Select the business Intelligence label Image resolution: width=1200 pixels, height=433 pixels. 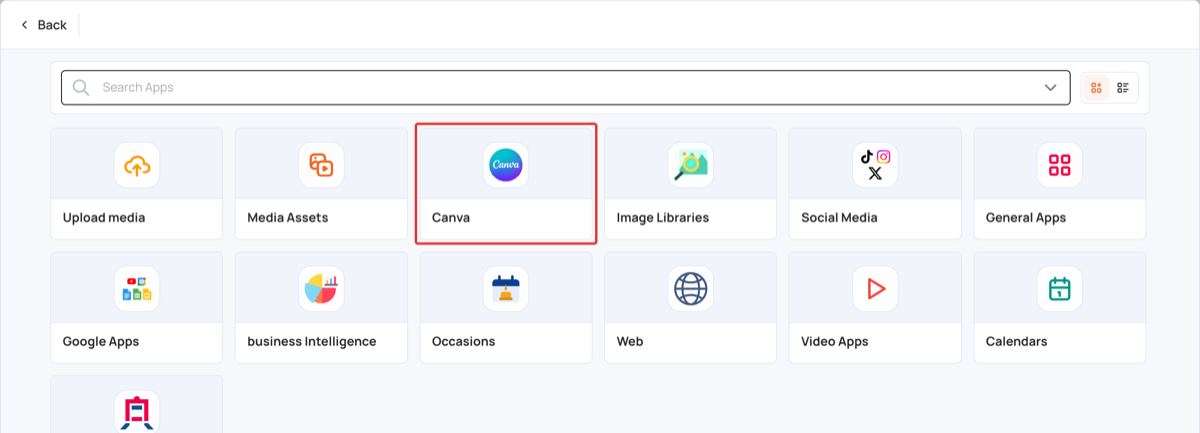point(312,341)
